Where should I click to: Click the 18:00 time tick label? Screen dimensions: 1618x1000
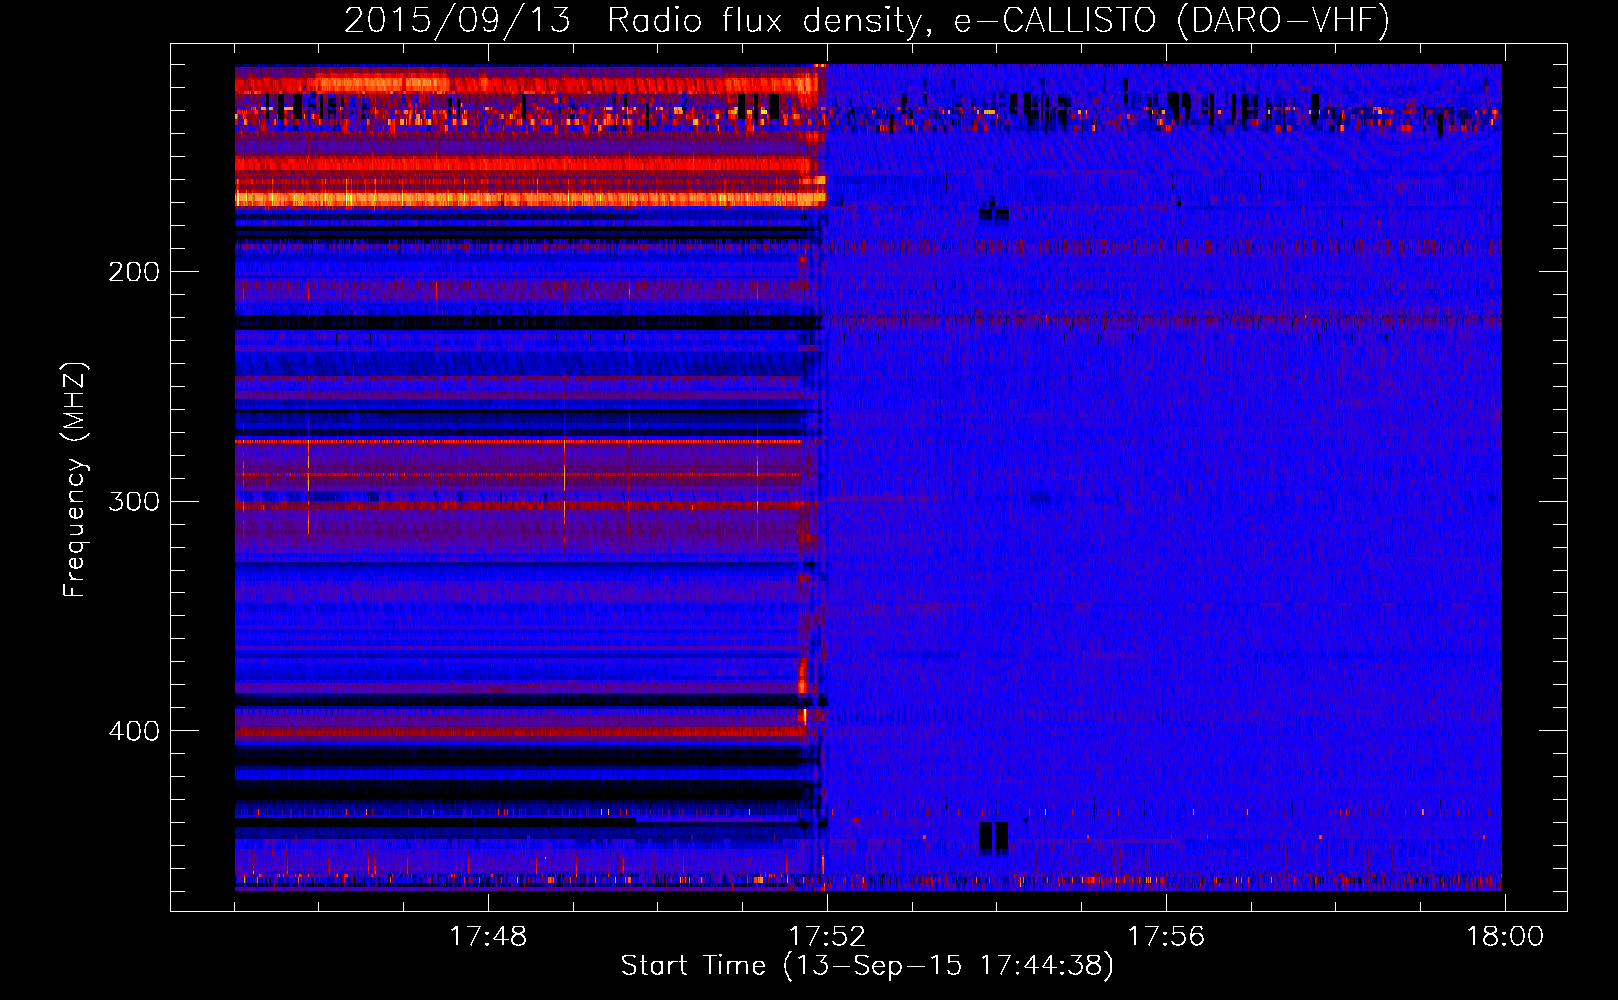(x=1505, y=937)
